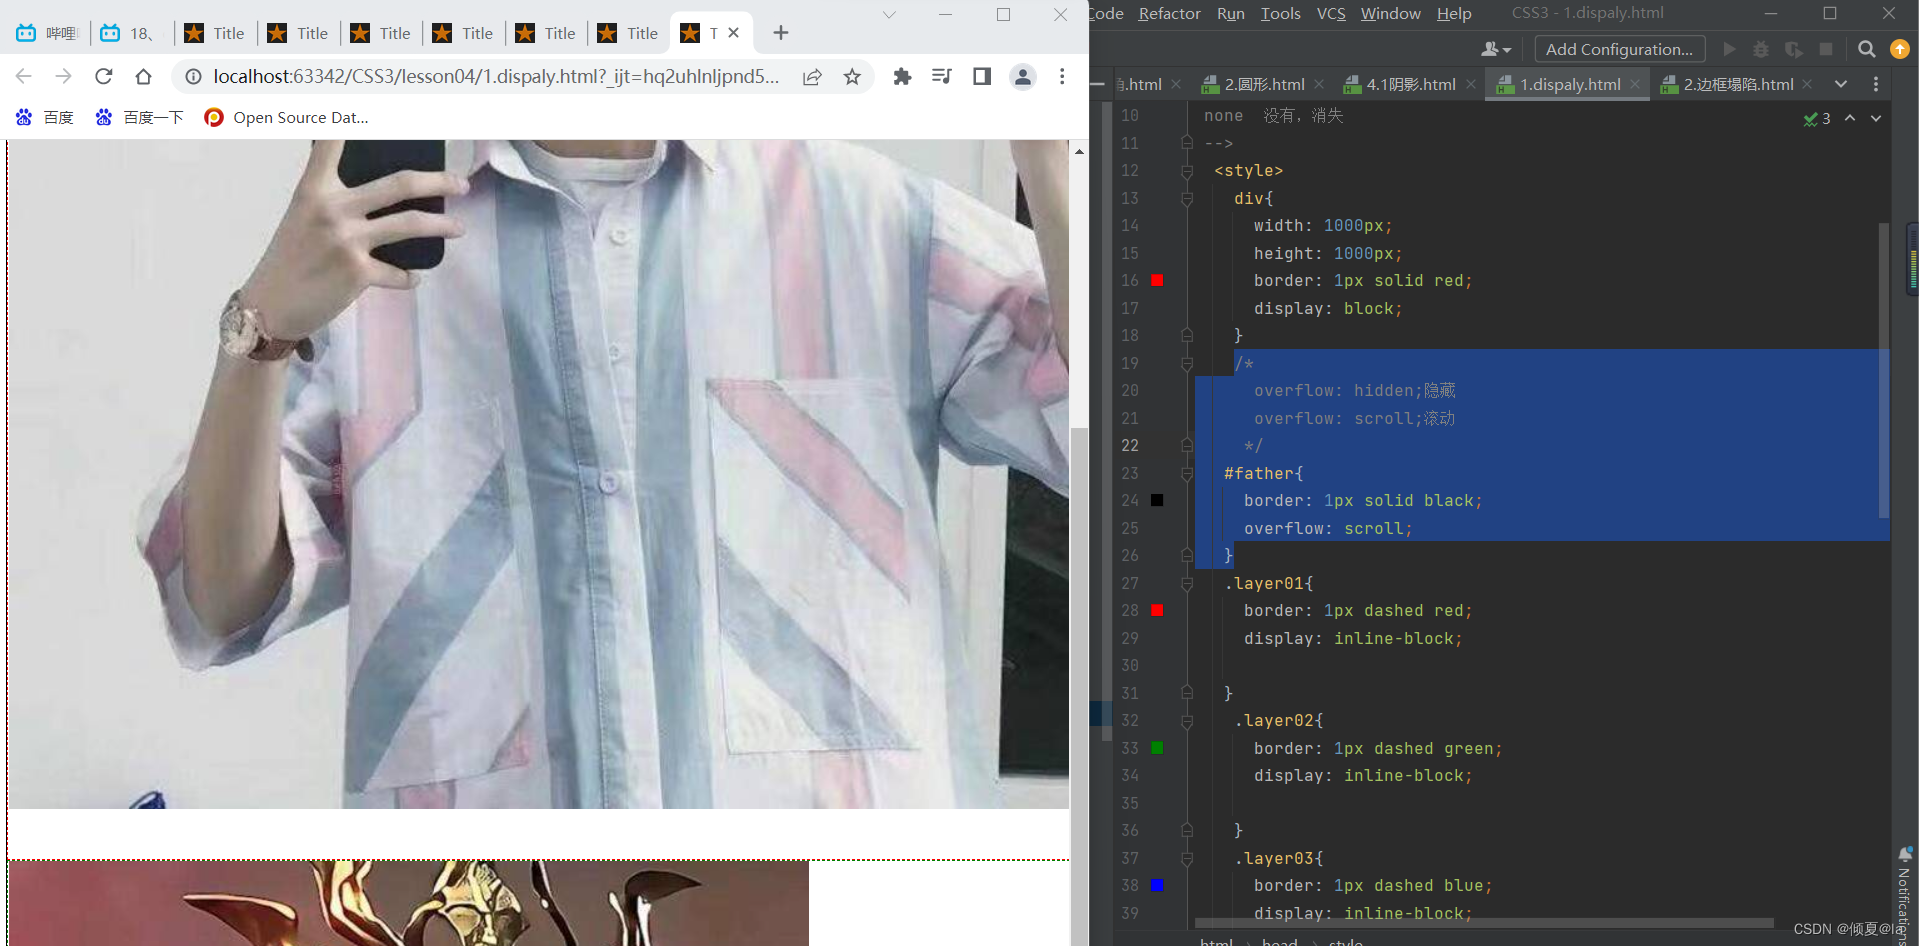Collapse .layer03 rule fold at line 37

(1187, 859)
